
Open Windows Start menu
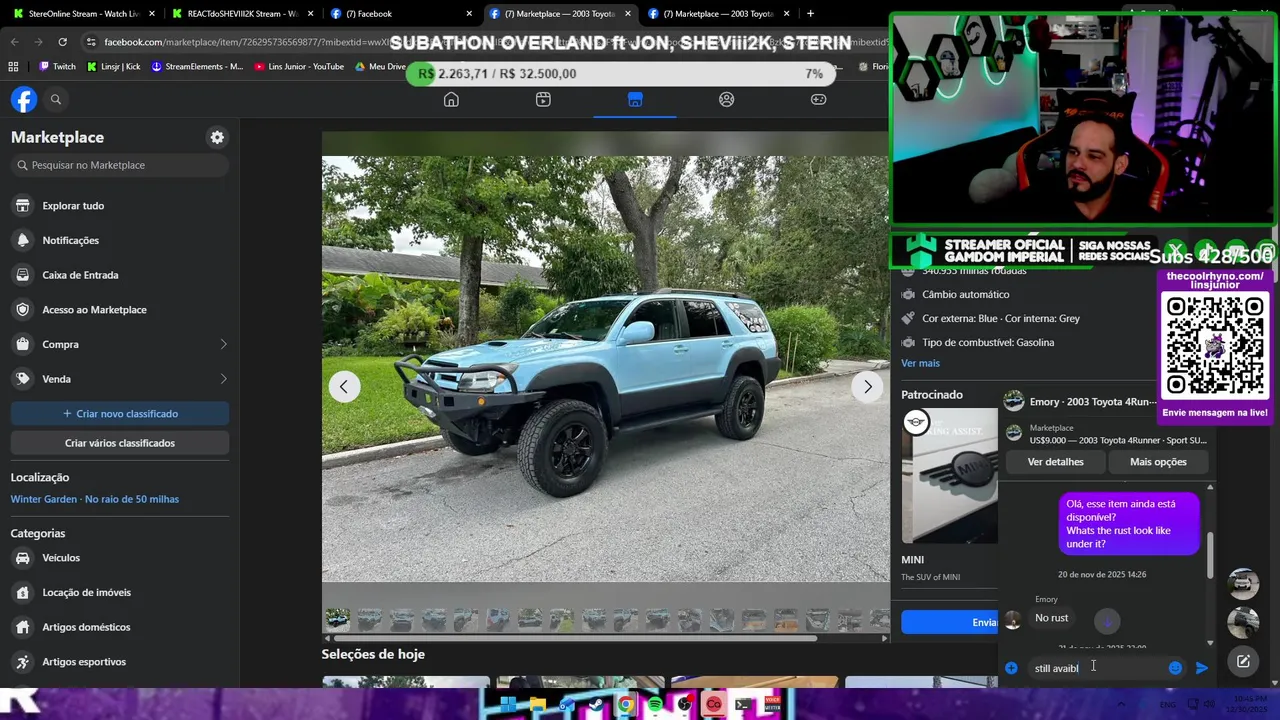click(x=508, y=705)
